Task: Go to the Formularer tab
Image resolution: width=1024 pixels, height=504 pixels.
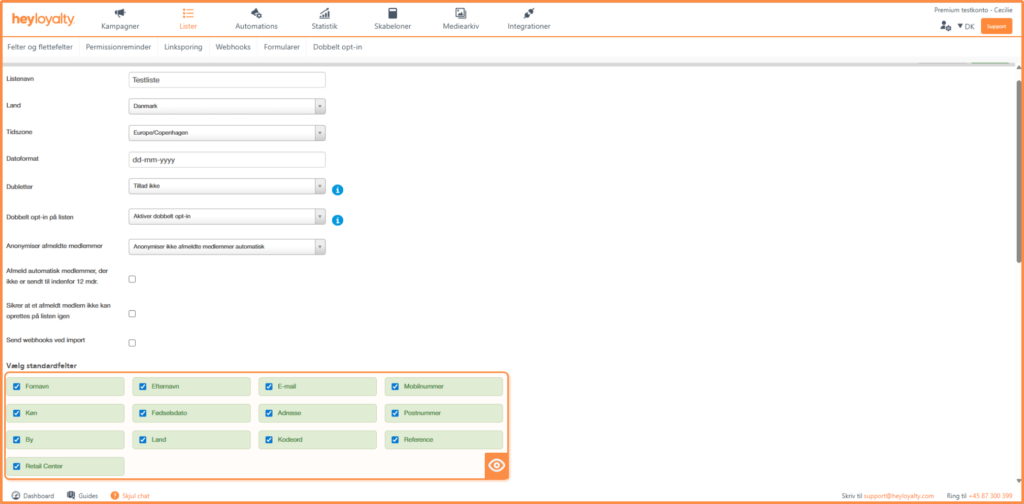Action: tap(283, 46)
